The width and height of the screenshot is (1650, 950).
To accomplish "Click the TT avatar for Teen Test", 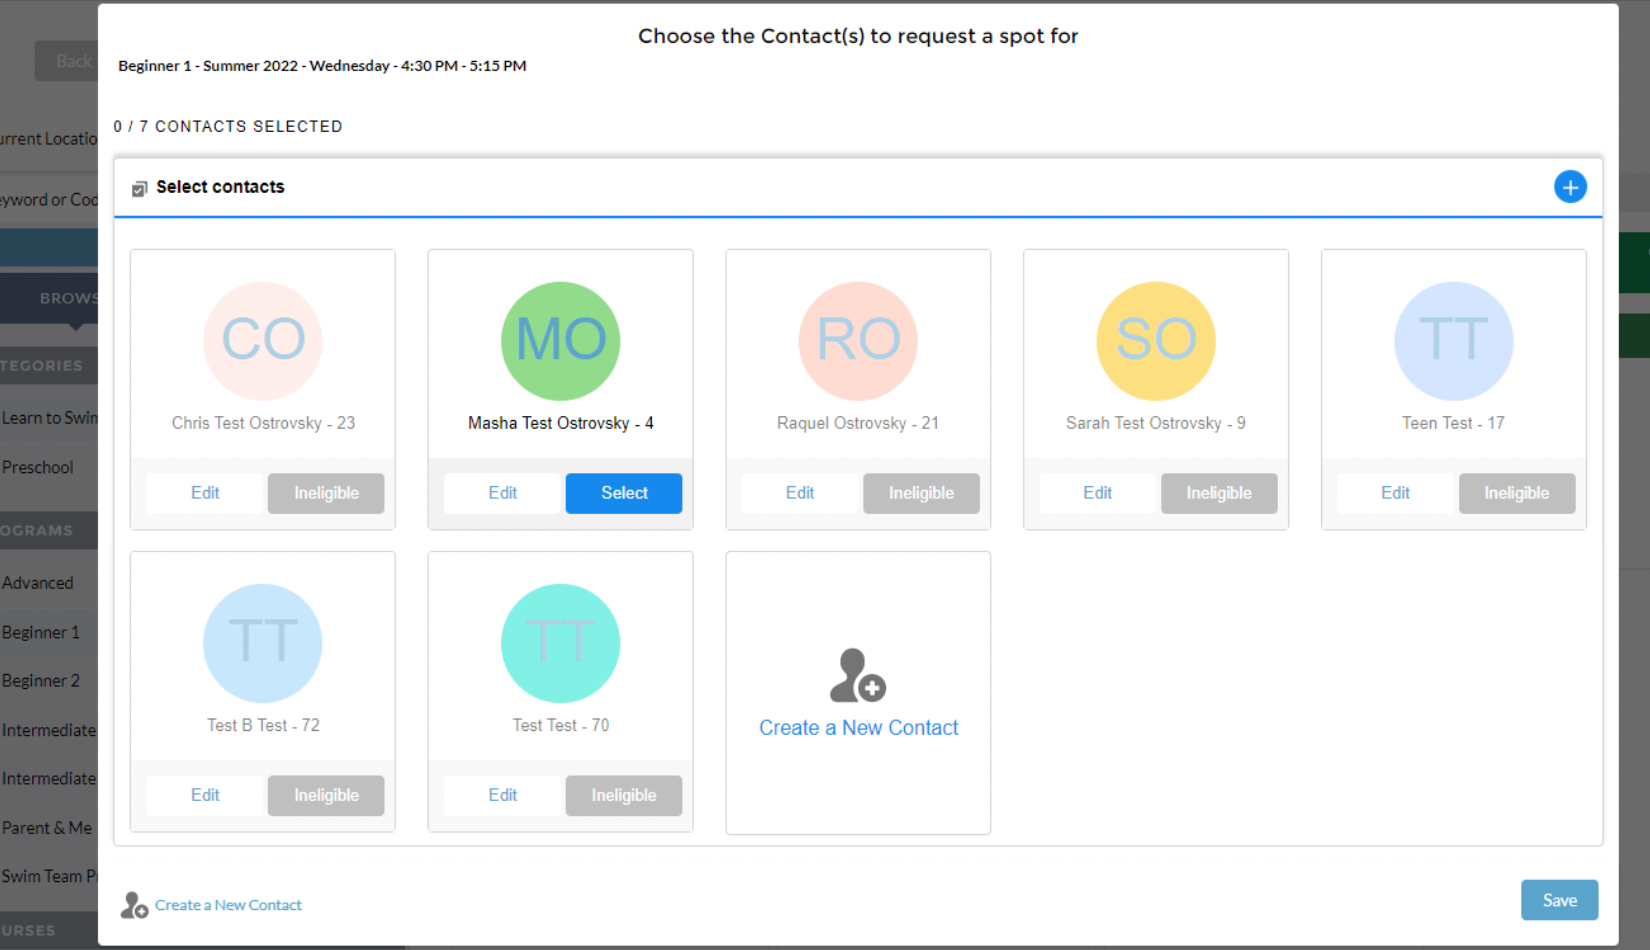I will click(x=1454, y=341).
